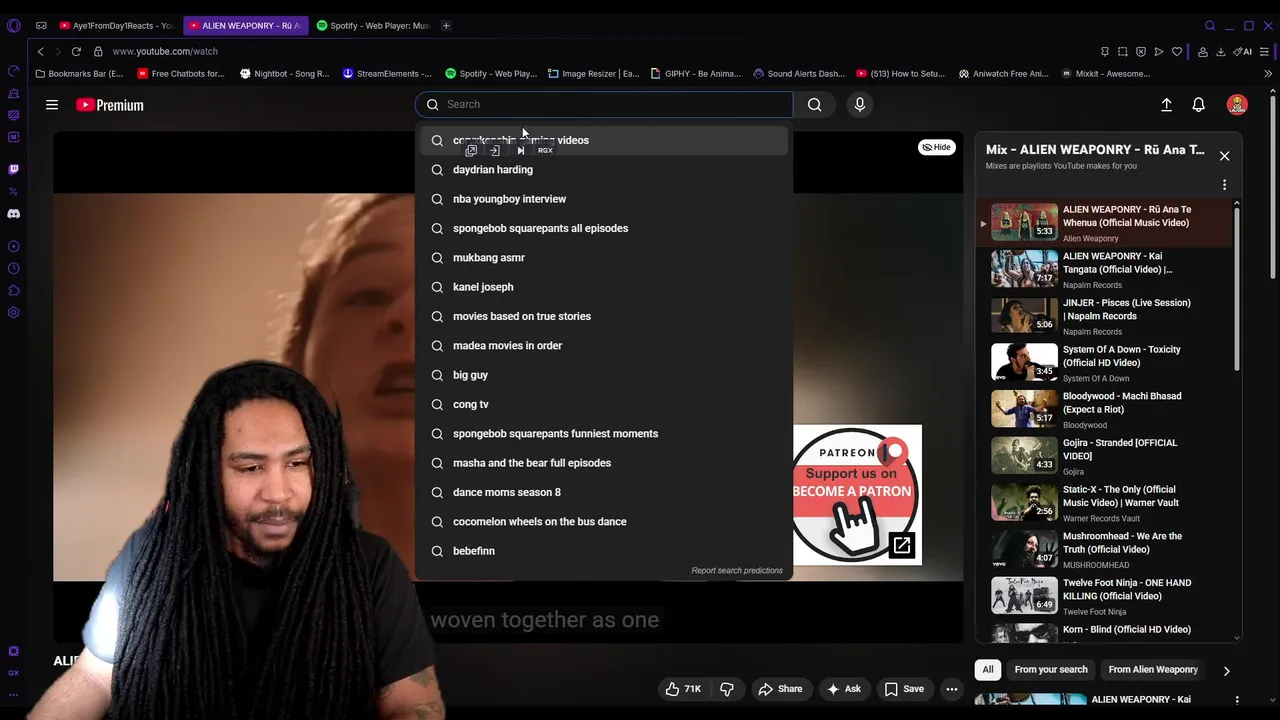1280x720 pixels.
Task: Open the Opera GX main menu logo
Action: click(x=13, y=26)
